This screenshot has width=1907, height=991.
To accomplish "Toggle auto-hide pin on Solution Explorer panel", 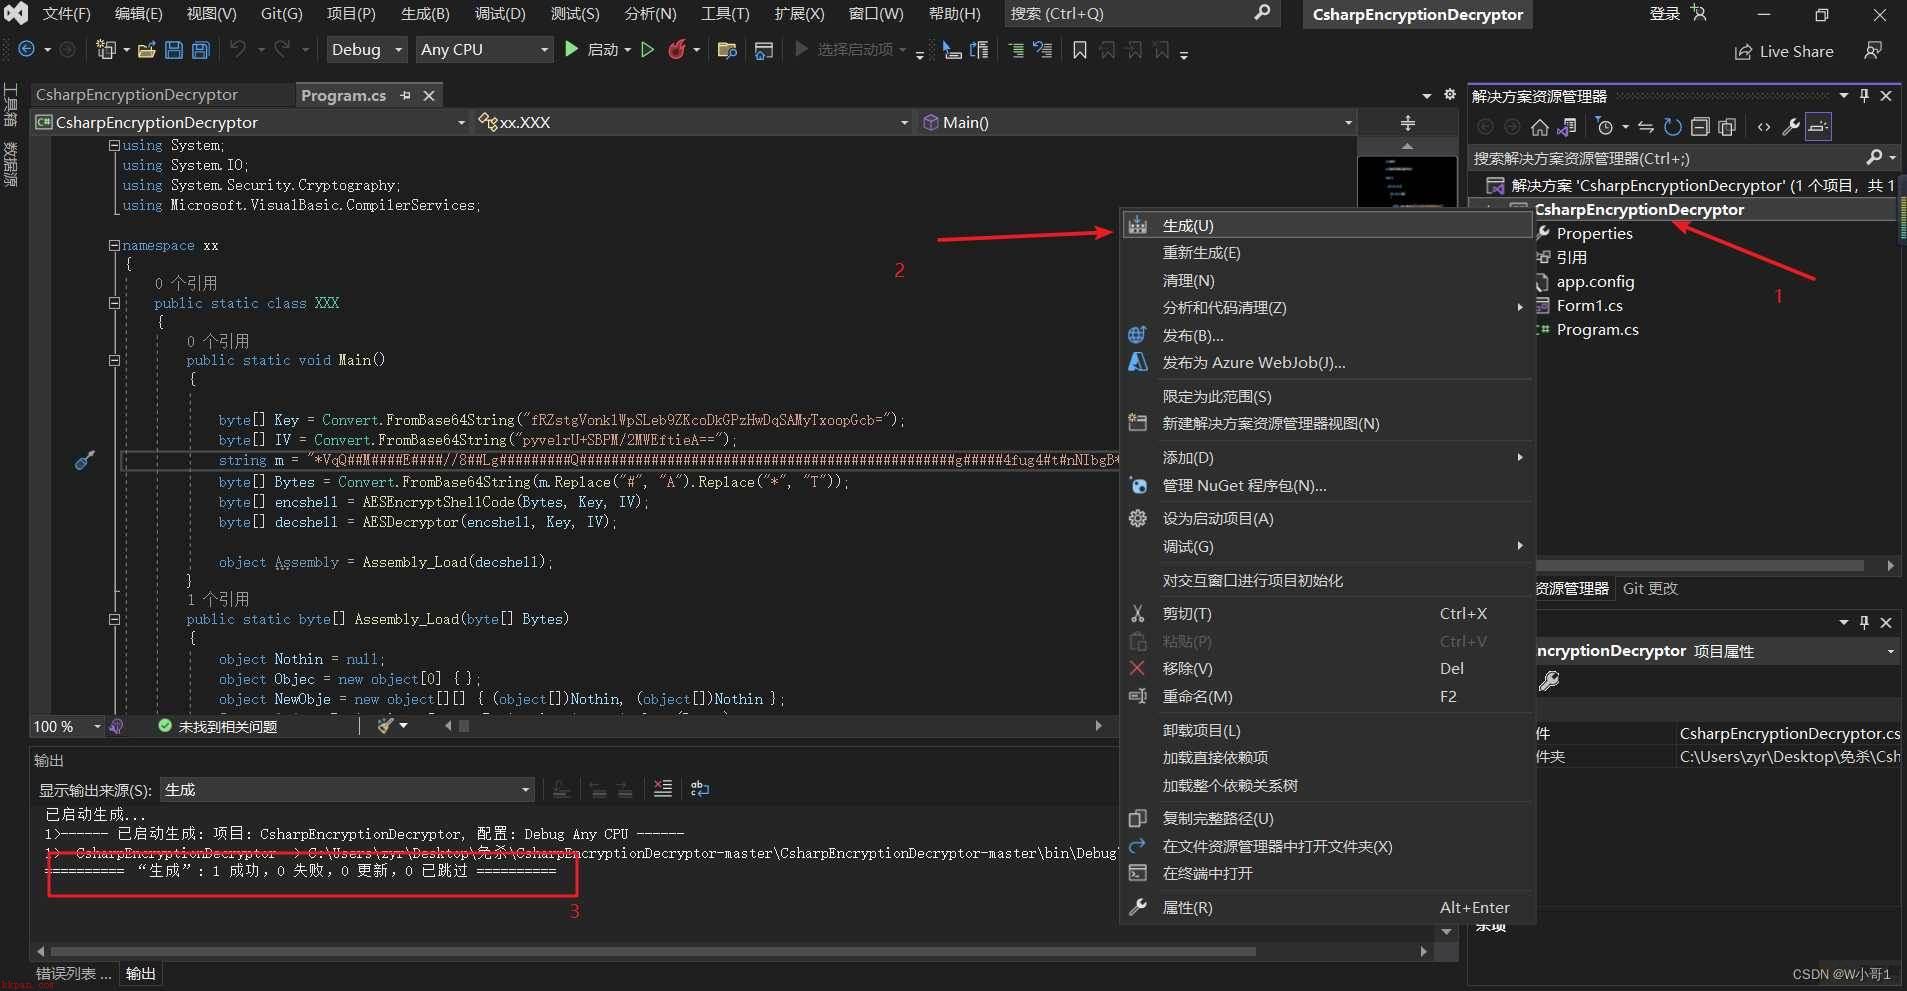I will (x=1864, y=95).
